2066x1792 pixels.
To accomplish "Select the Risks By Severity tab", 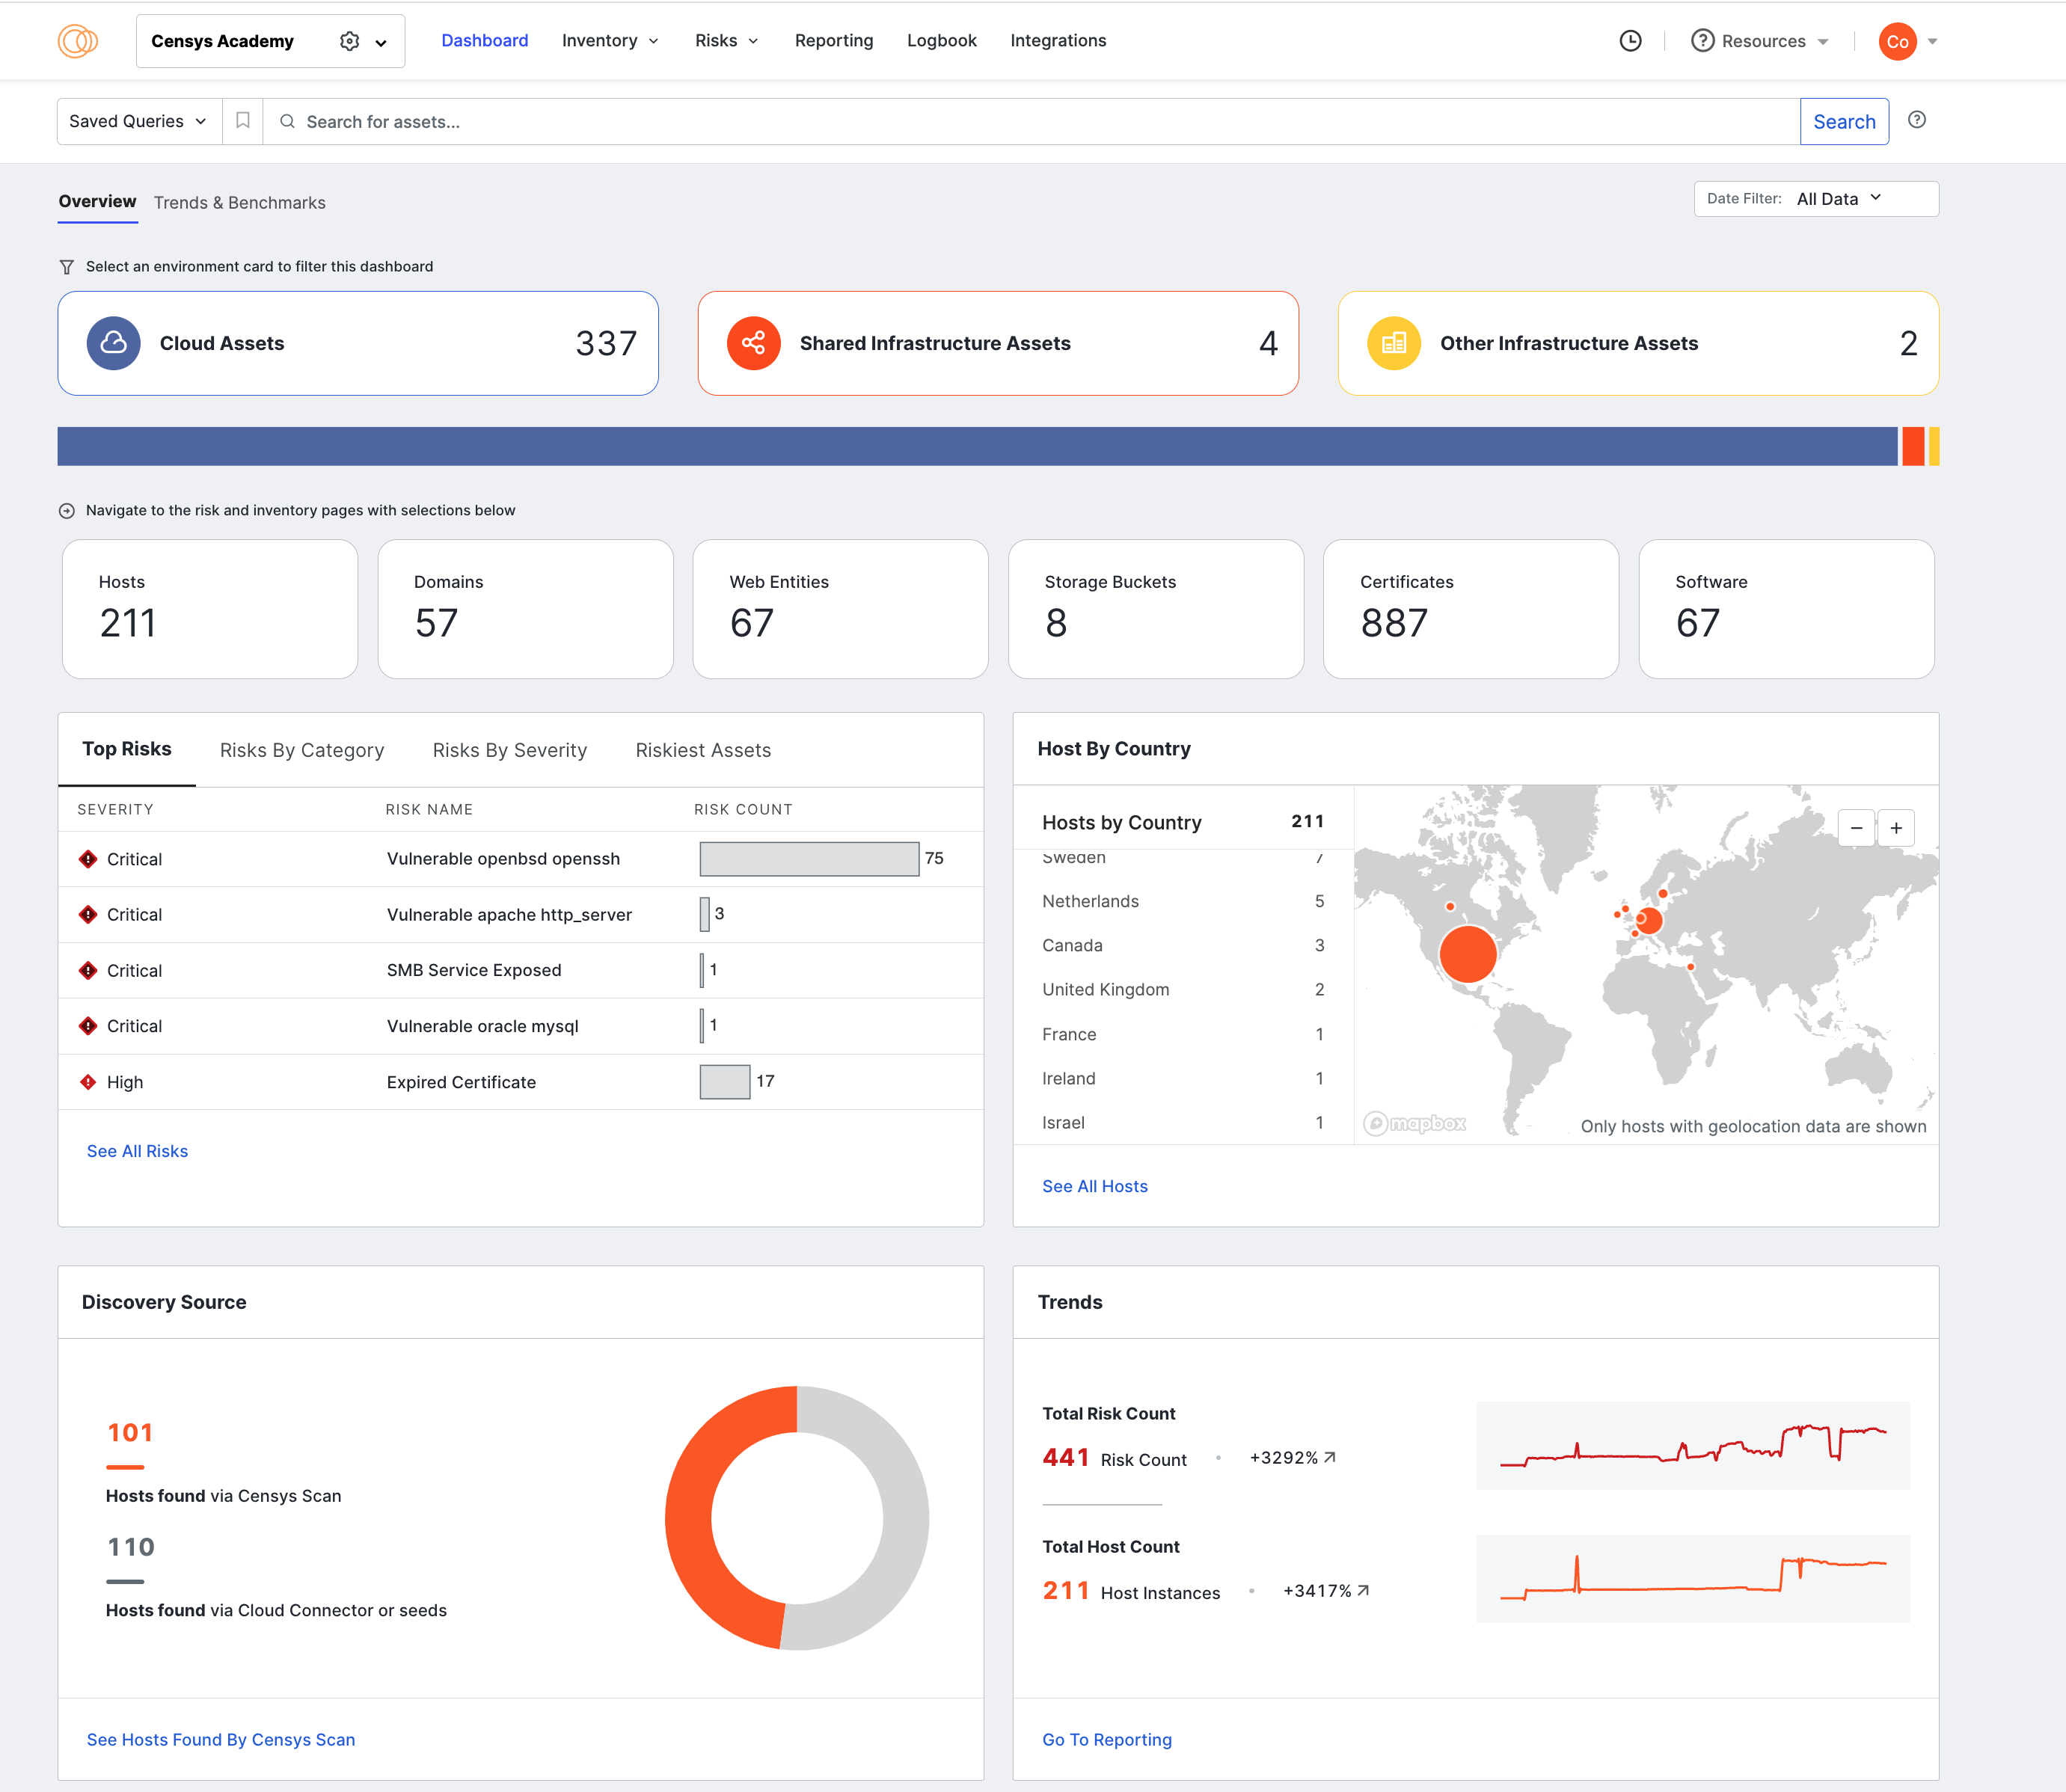I will pos(510,750).
